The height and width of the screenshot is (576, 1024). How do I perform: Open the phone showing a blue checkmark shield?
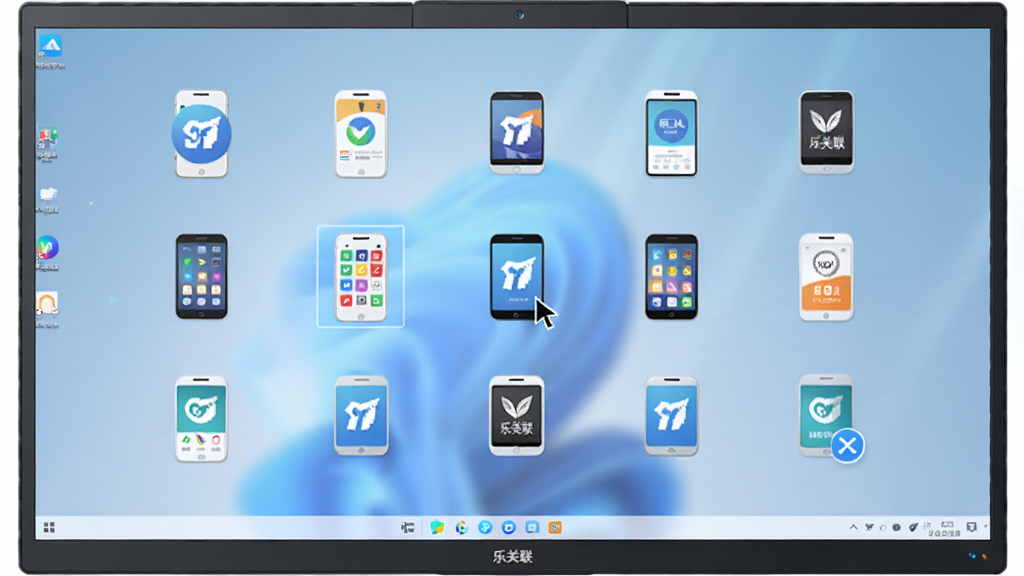click(x=360, y=134)
